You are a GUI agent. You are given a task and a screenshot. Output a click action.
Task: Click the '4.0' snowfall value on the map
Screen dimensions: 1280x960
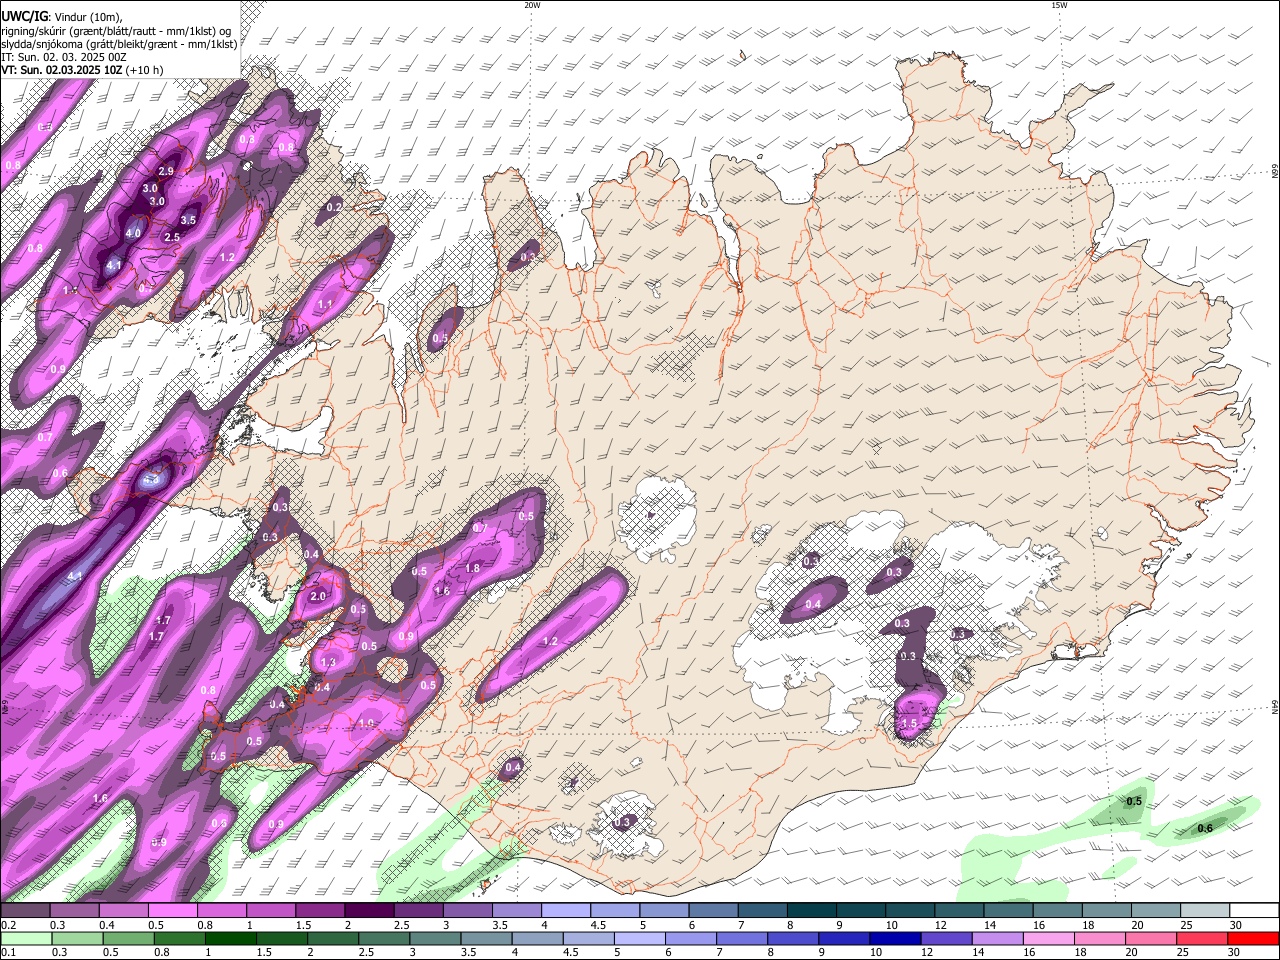[x=133, y=233]
